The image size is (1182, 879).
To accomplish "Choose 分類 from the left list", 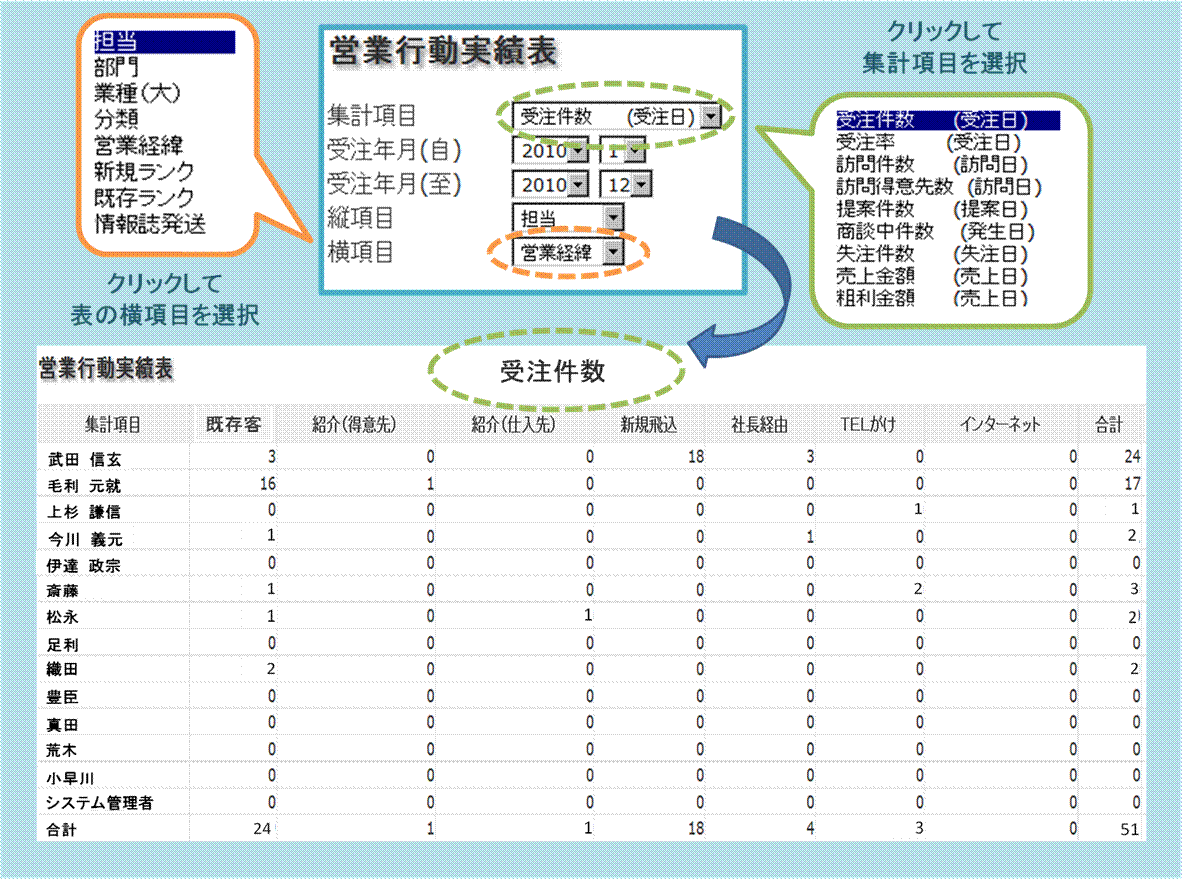I will tap(116, 119).
